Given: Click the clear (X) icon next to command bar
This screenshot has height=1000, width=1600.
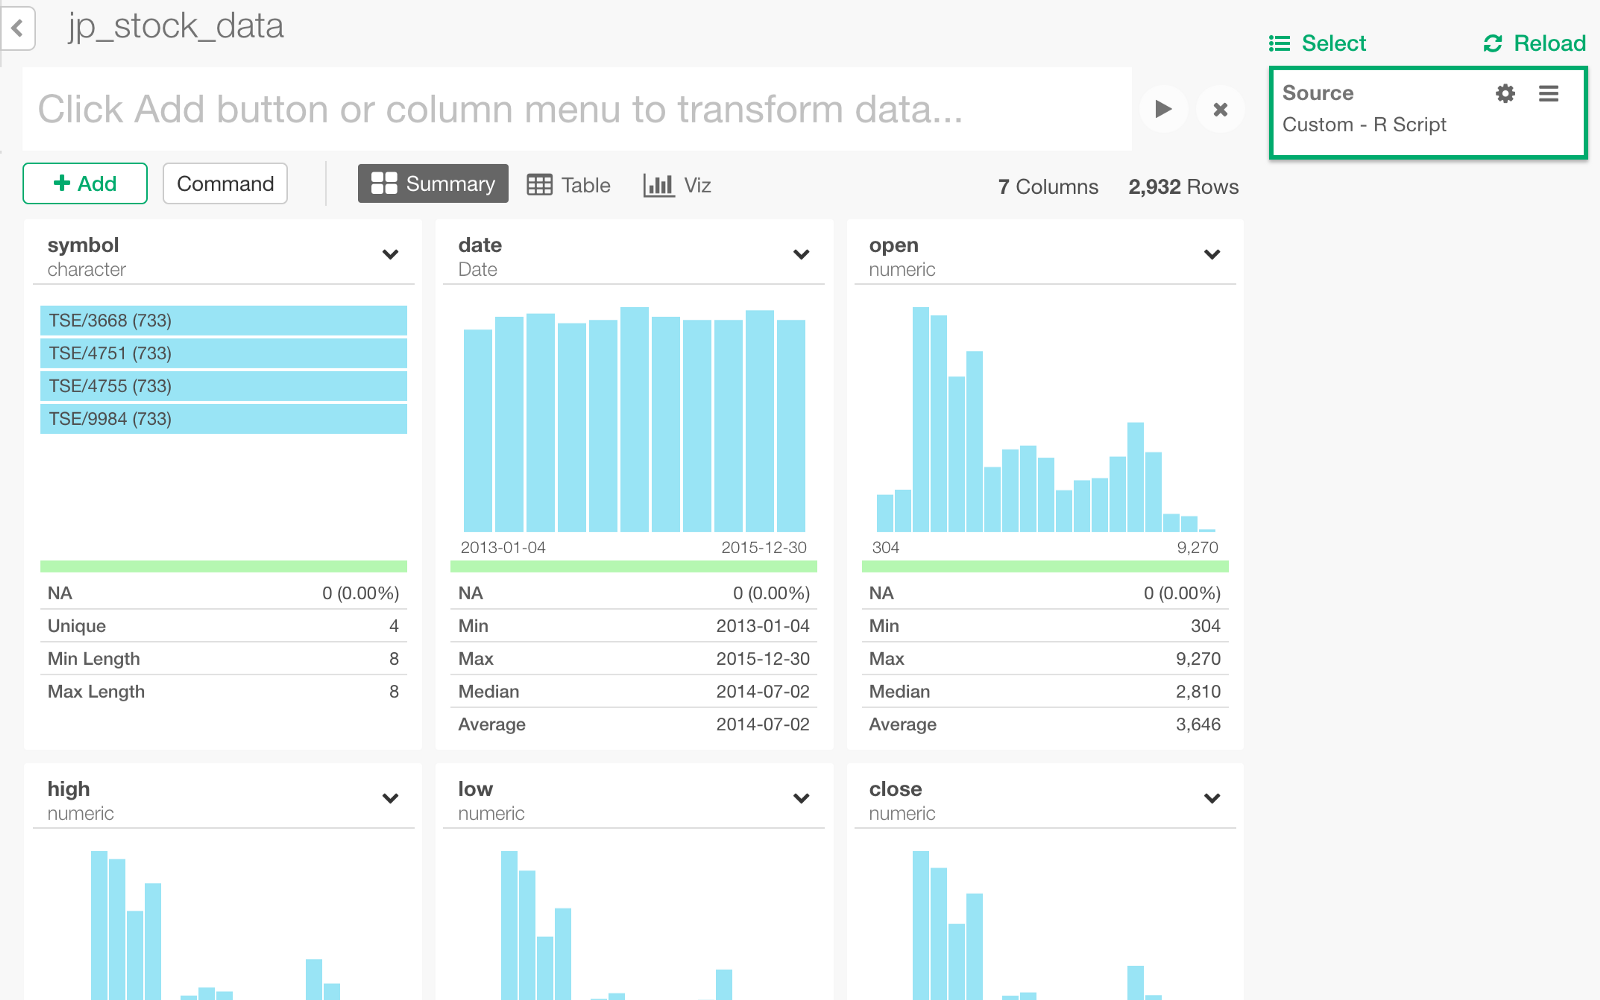Looking at the screenshot, I should click(x=1220, y=109).
